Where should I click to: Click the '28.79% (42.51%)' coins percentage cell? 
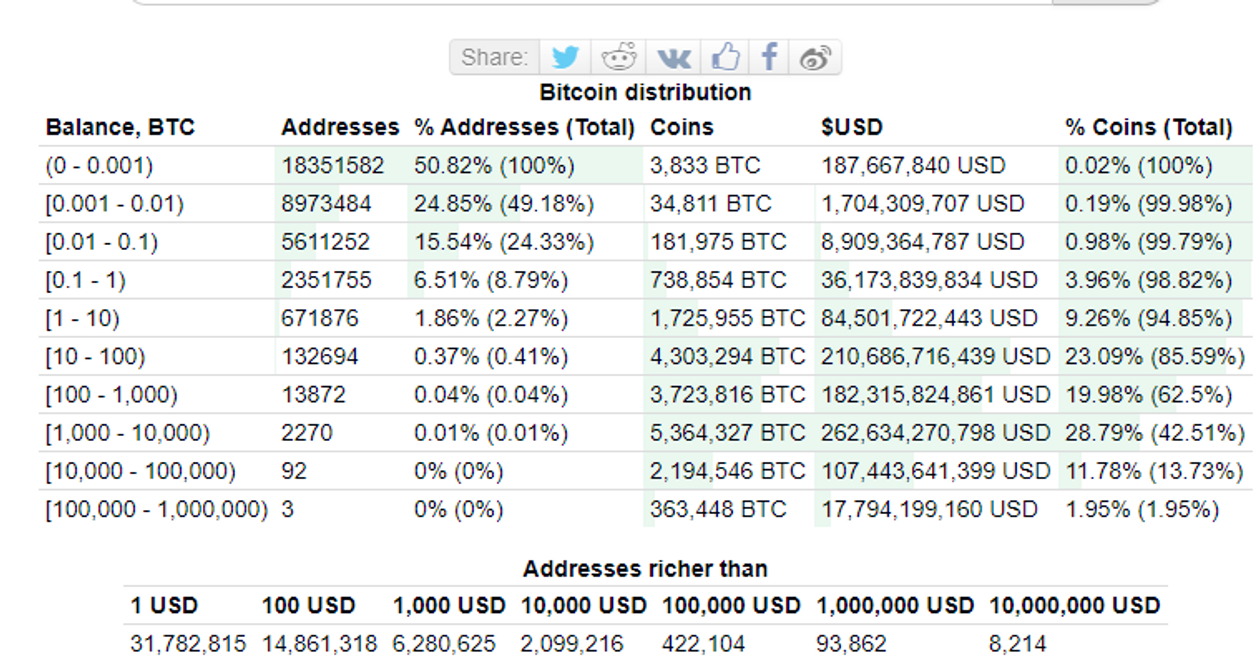click(x=1154, y=433)
